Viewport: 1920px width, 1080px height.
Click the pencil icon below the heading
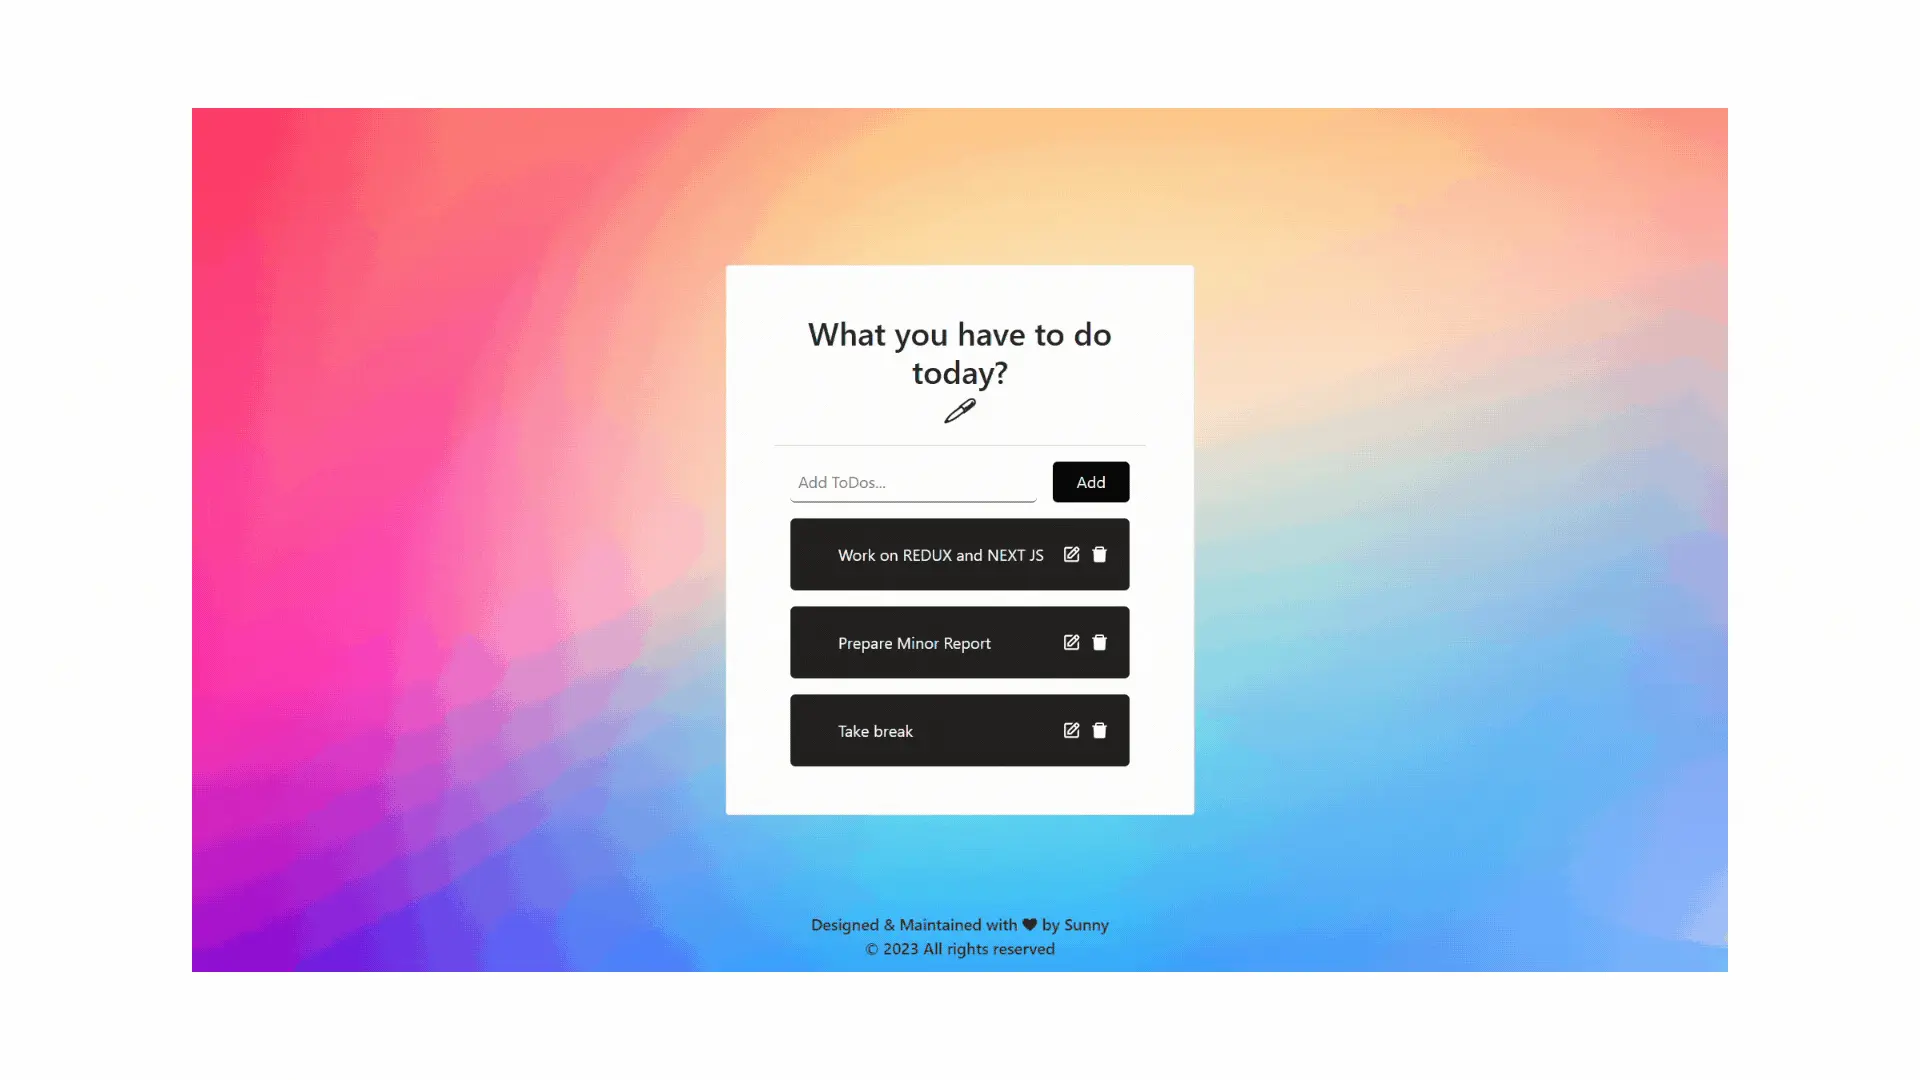(x=959, y=410)
